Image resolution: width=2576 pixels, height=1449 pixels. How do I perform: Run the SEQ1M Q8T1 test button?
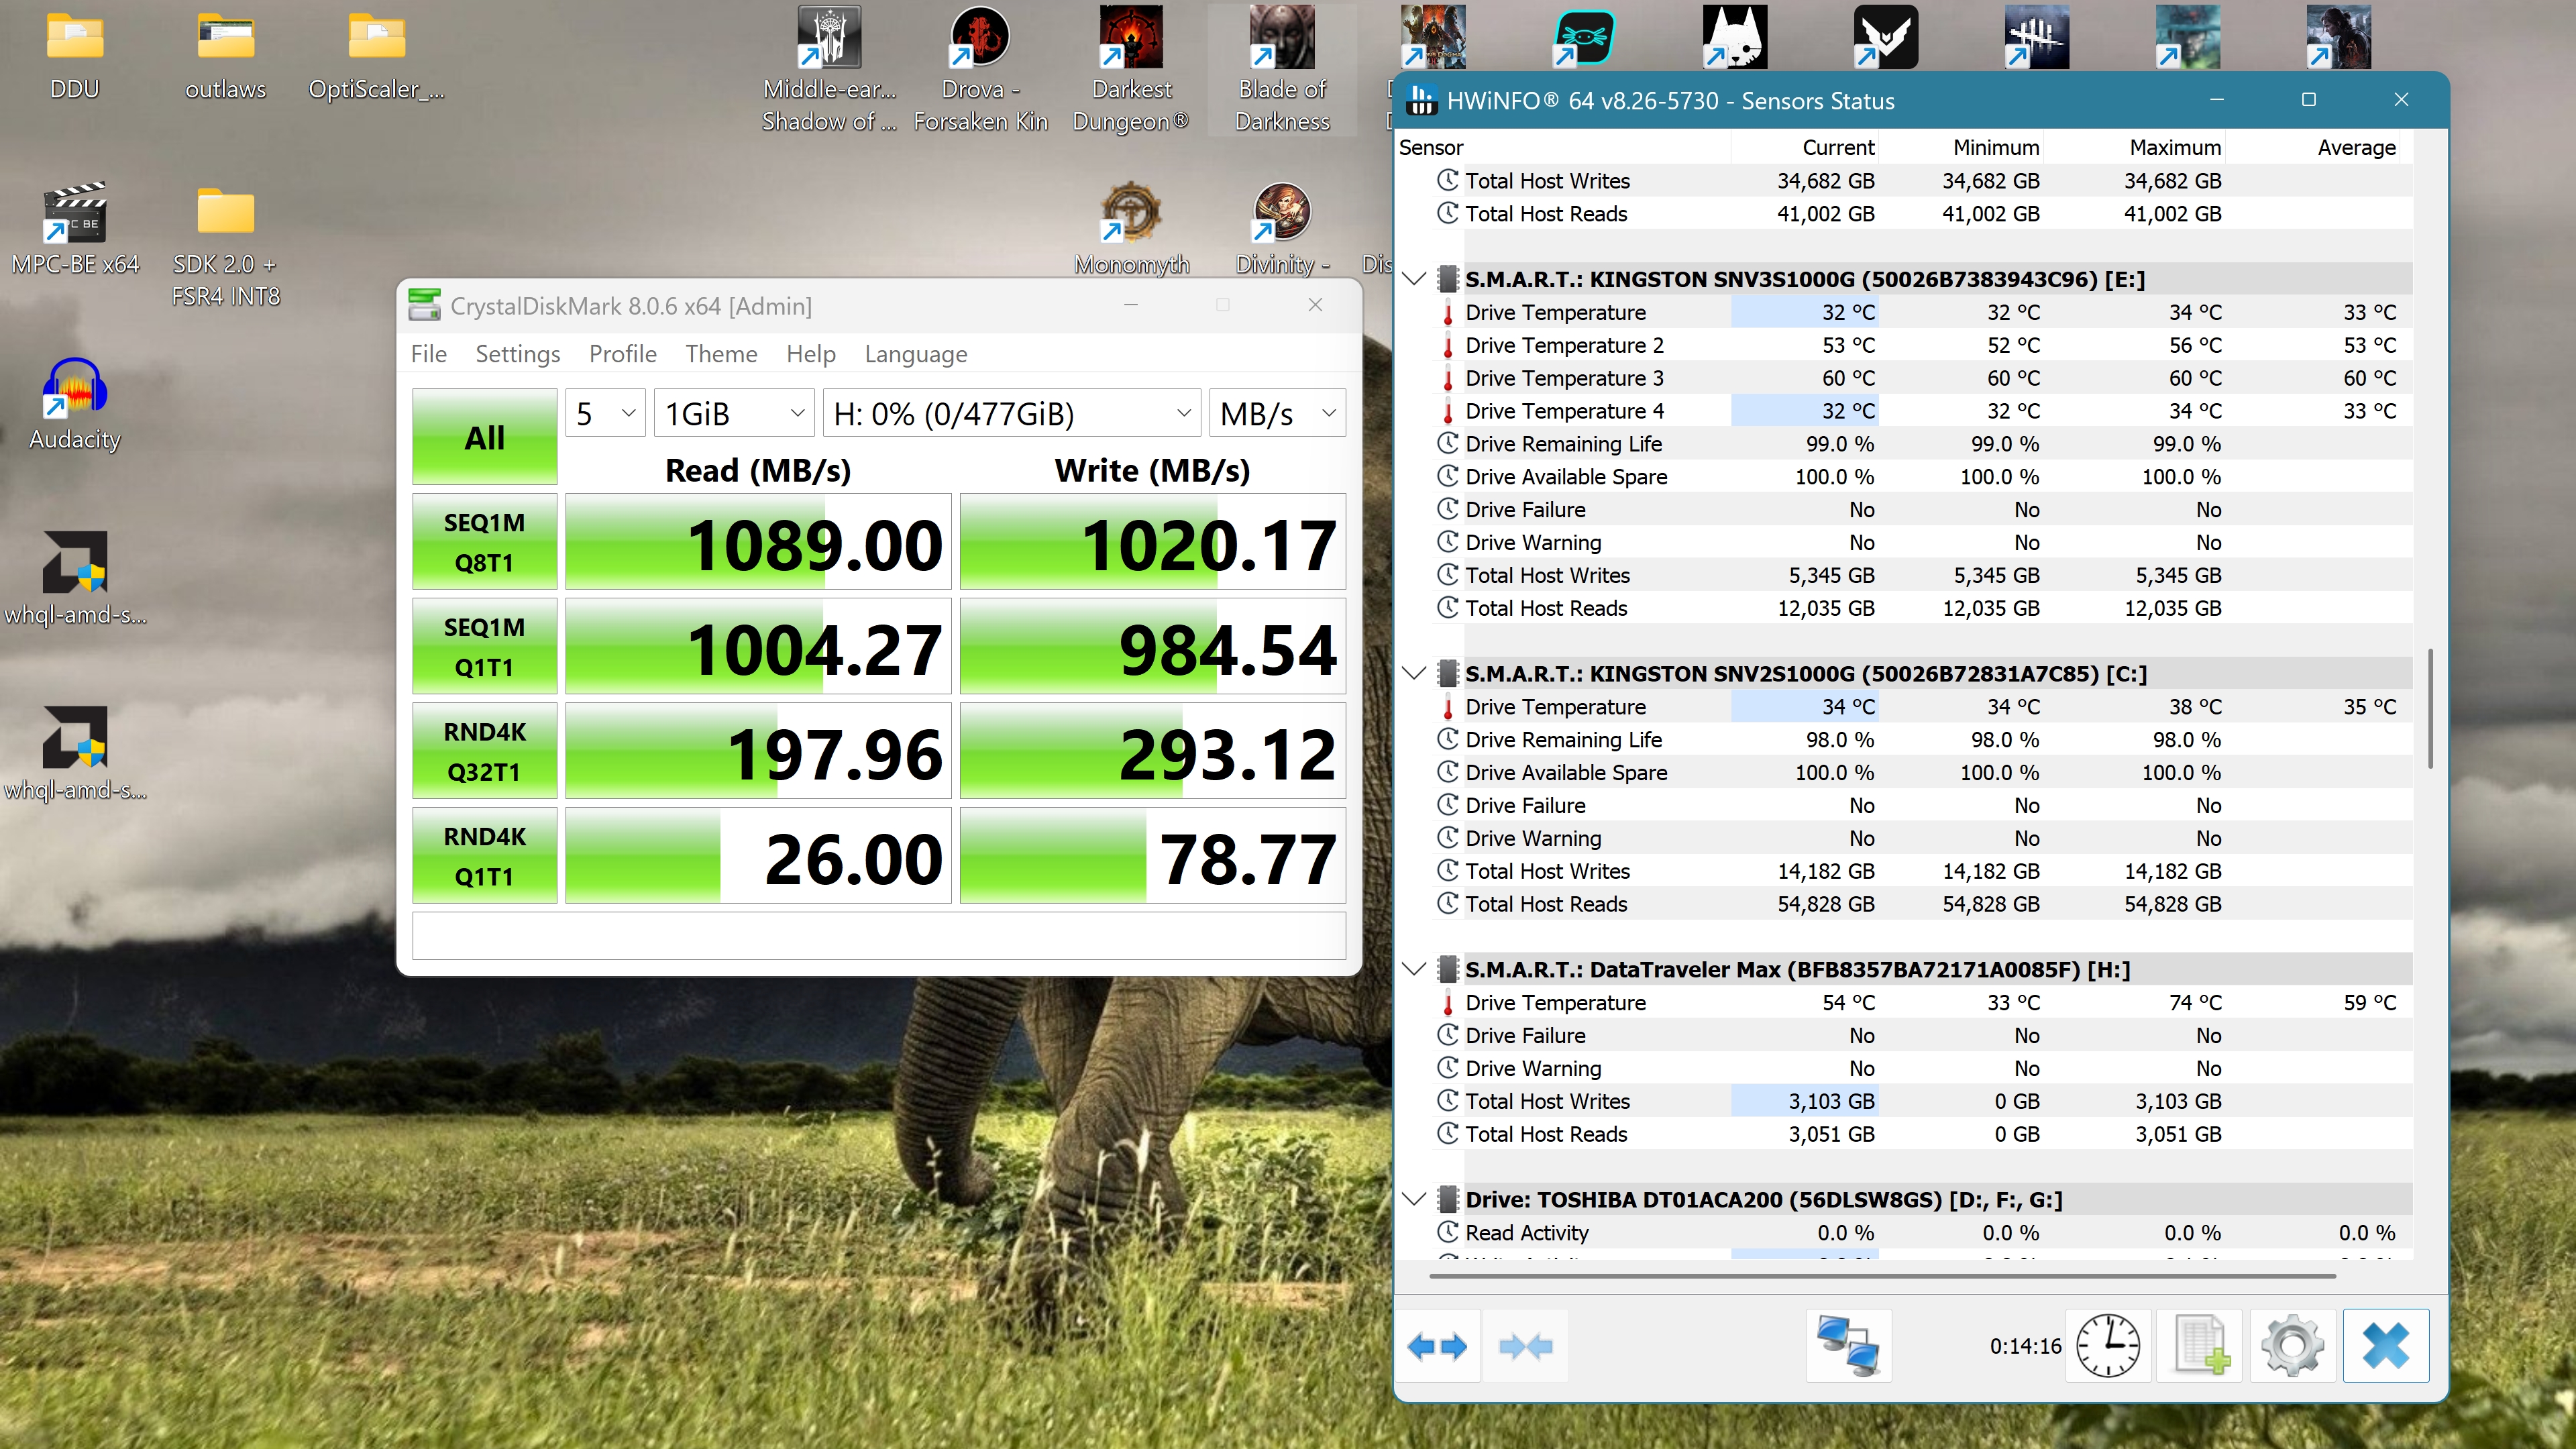pyautogui.click(x=484, y=542)
